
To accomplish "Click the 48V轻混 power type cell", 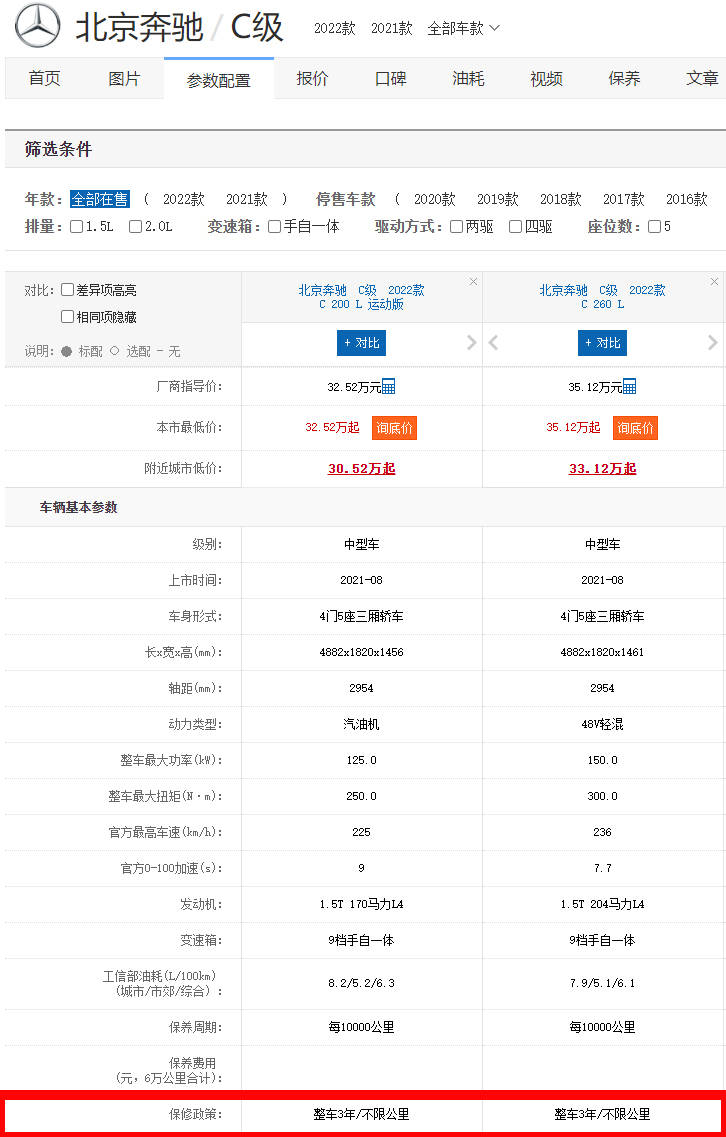I will tap(602, 724).
